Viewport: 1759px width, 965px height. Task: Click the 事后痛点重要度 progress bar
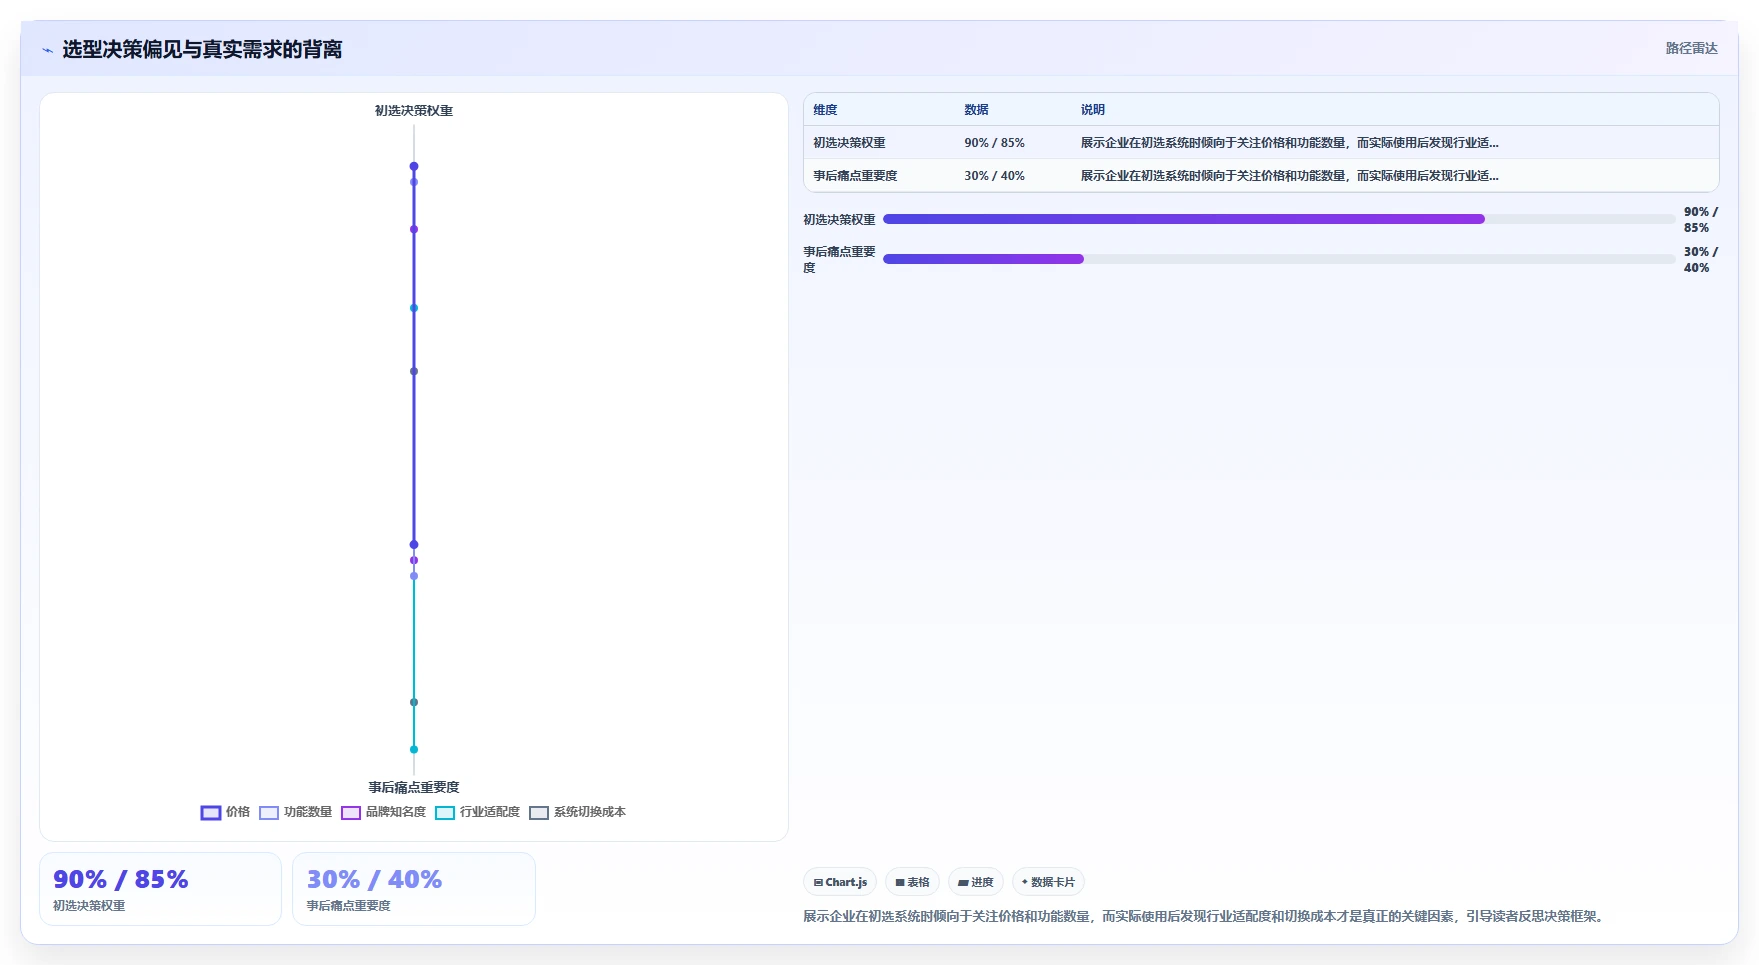click(x=1279, y=259)
